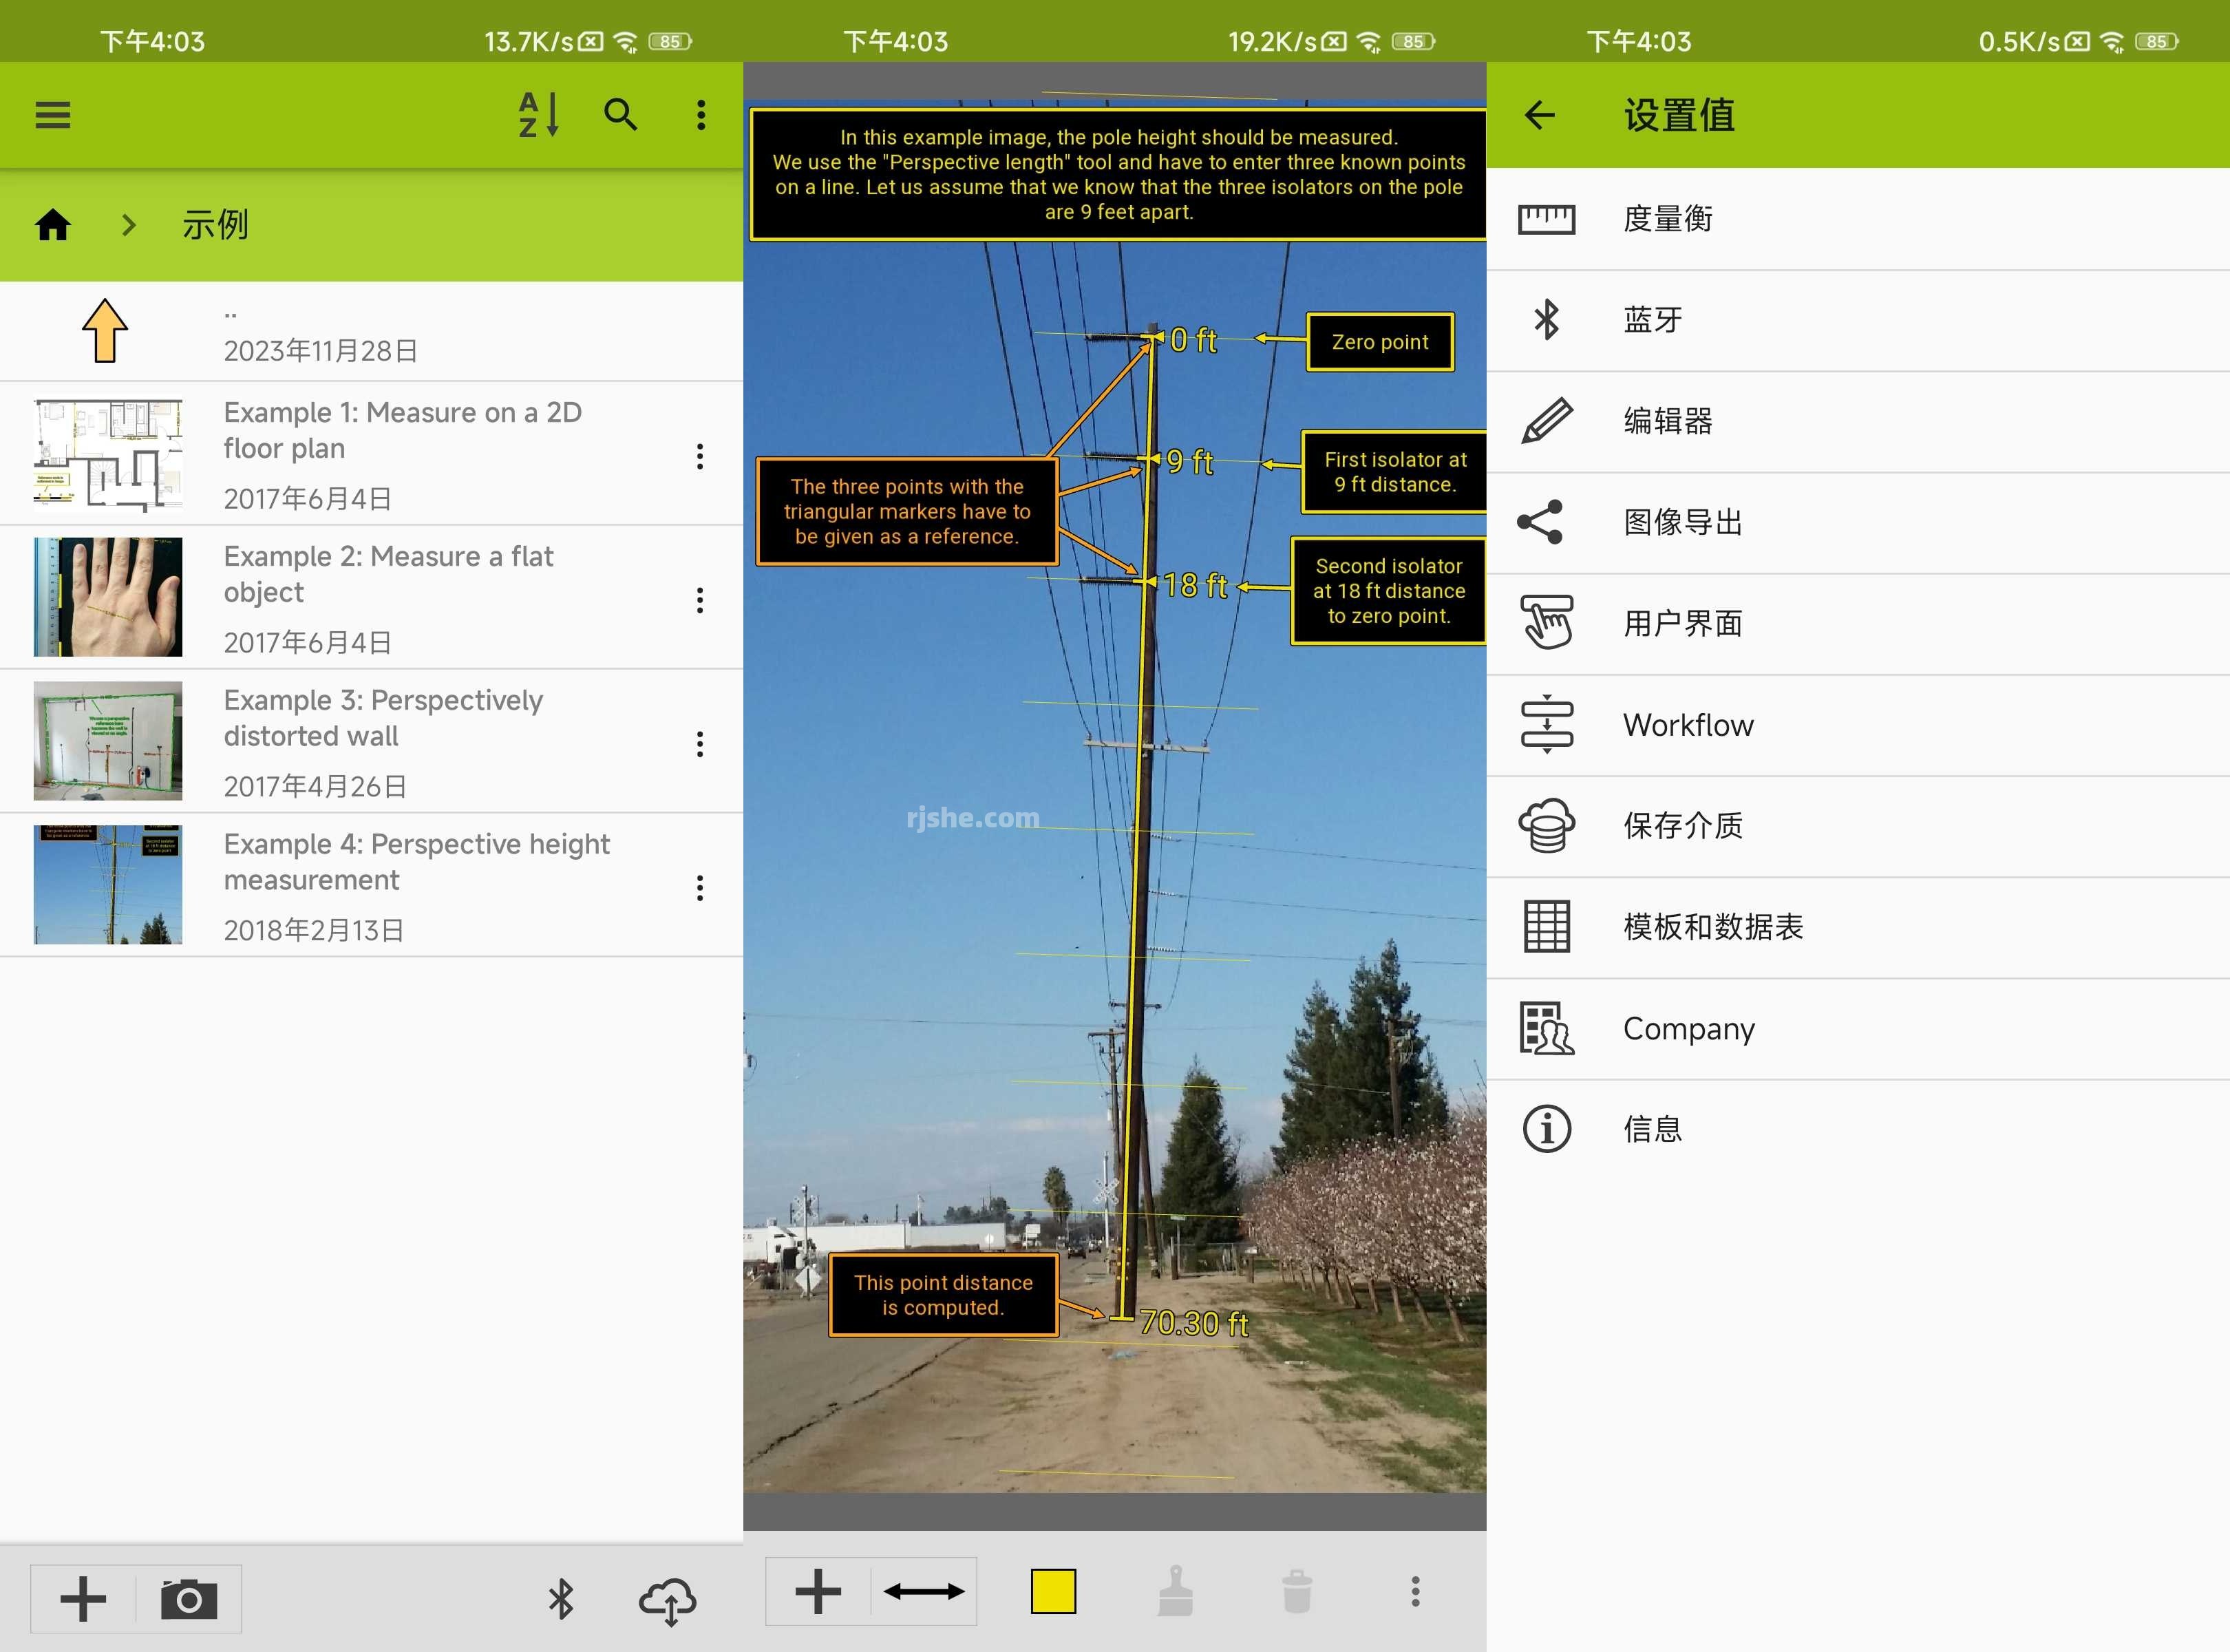Click the 示例 breadcrumb label
2230x1652 pixels.
pos(215,225)
